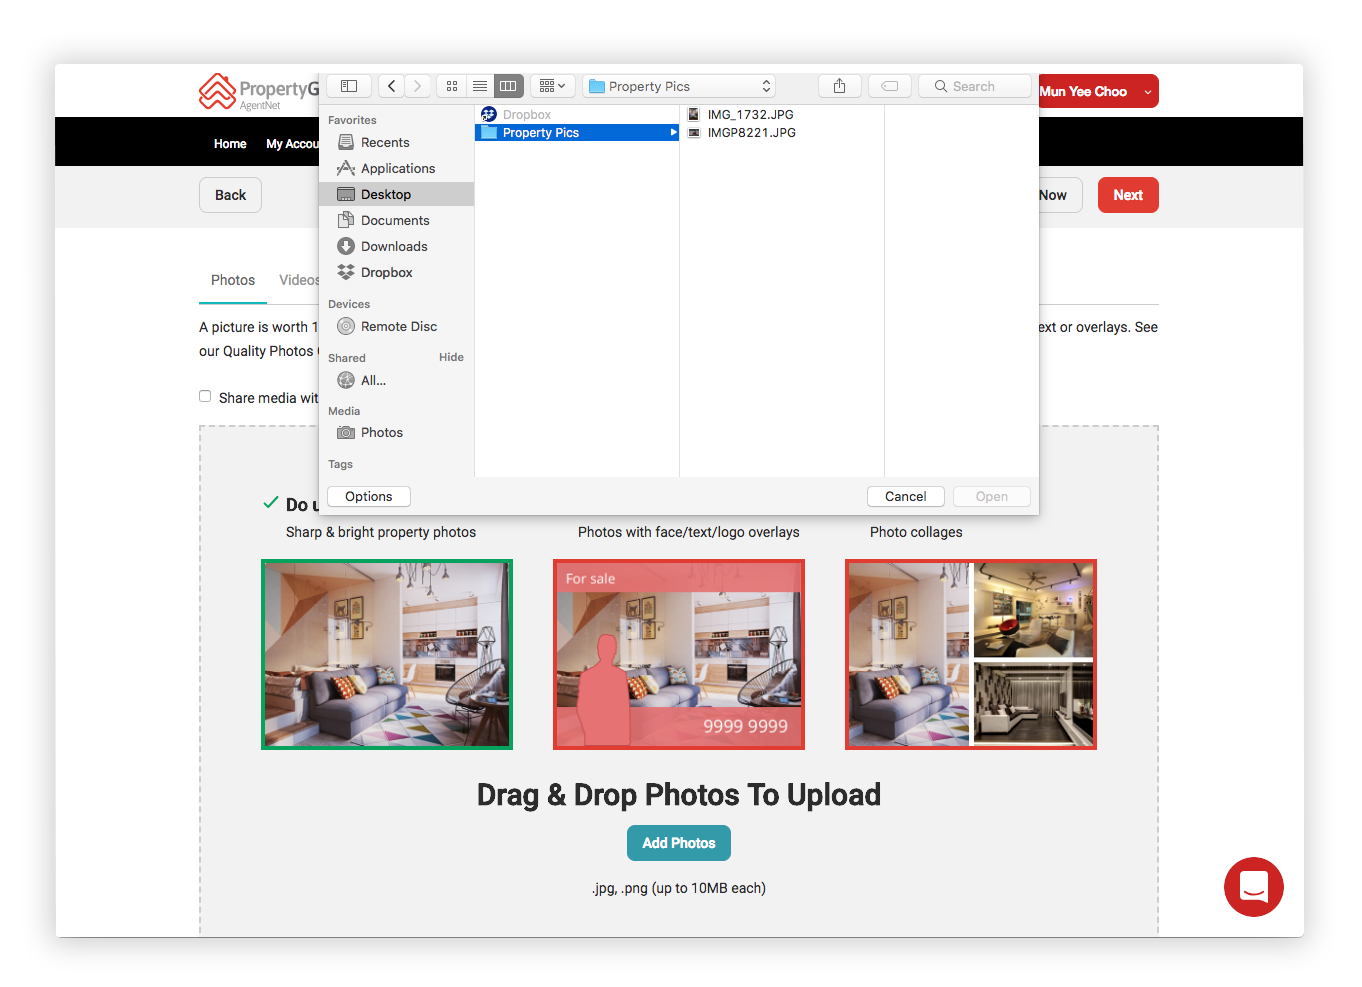Select the IMG_1732.JPG file
This screenshot has height=987, width=1362.
click(x=750, y=115)
